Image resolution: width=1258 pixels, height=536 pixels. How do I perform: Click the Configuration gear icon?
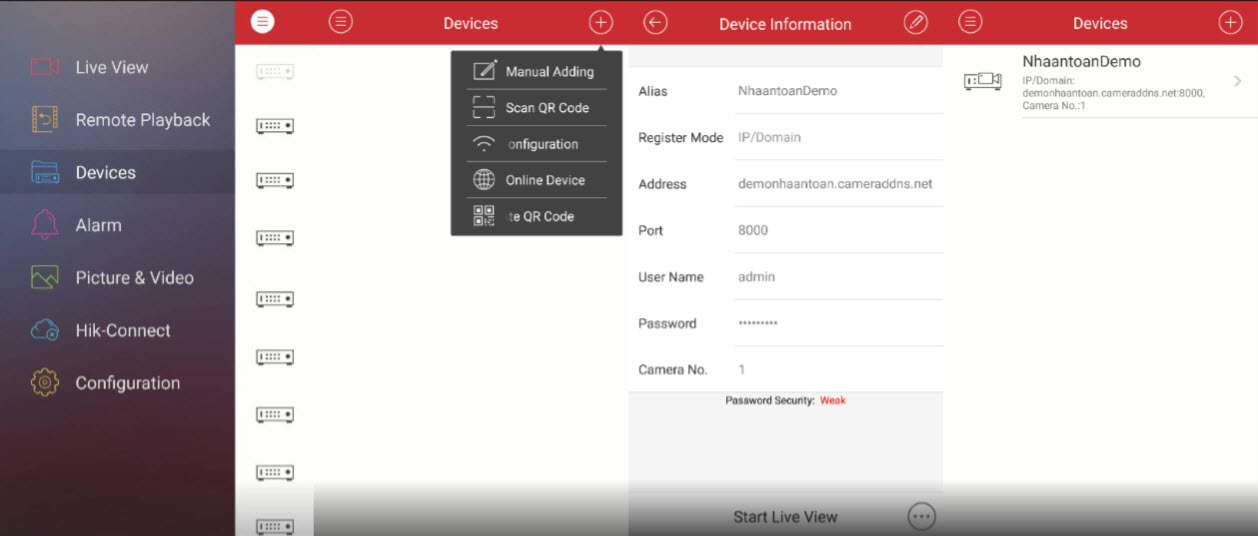(45, 383)
